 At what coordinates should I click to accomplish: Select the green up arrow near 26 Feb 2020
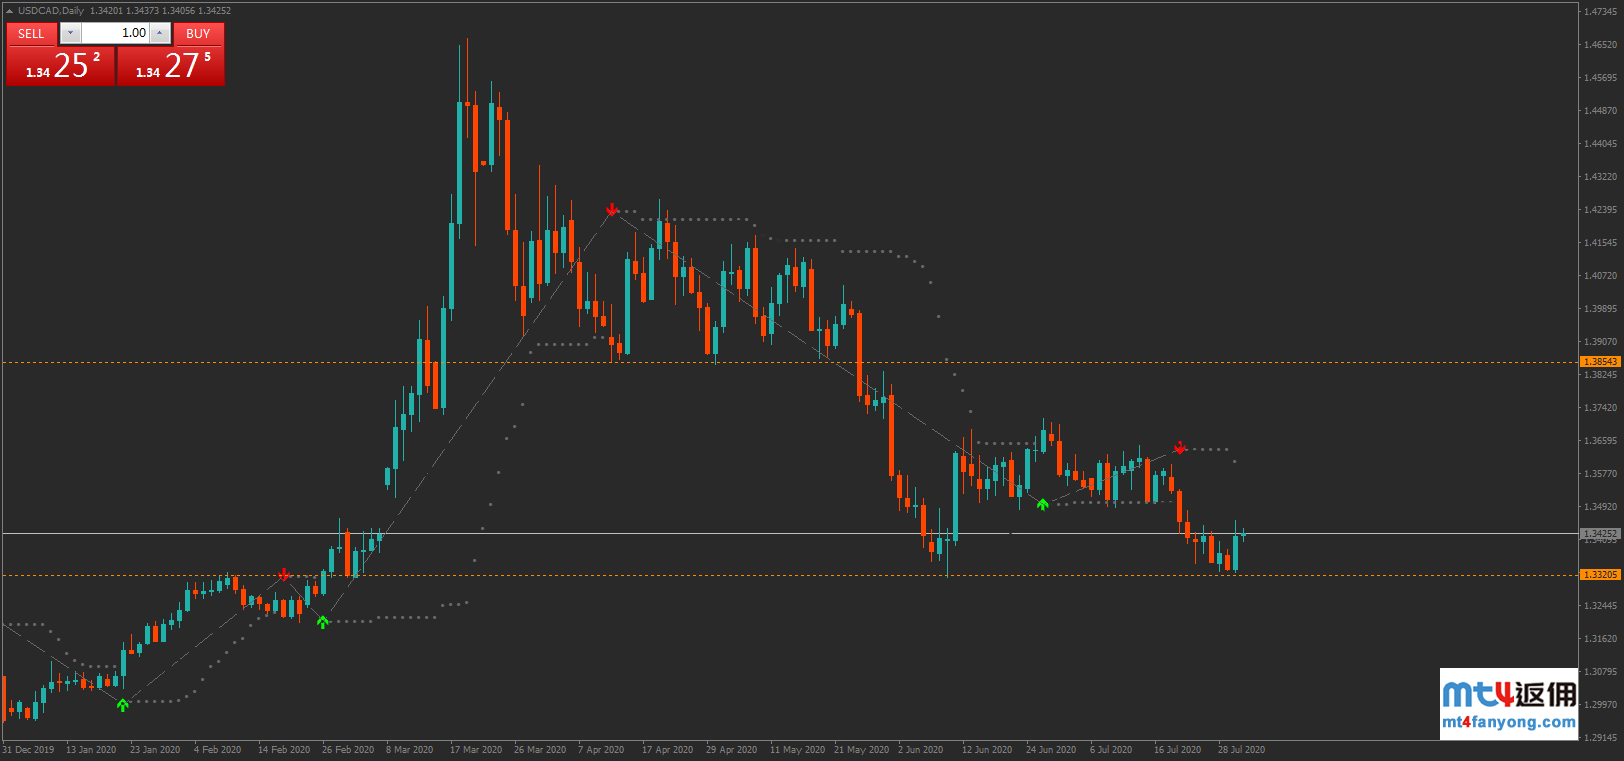point(322,622)
